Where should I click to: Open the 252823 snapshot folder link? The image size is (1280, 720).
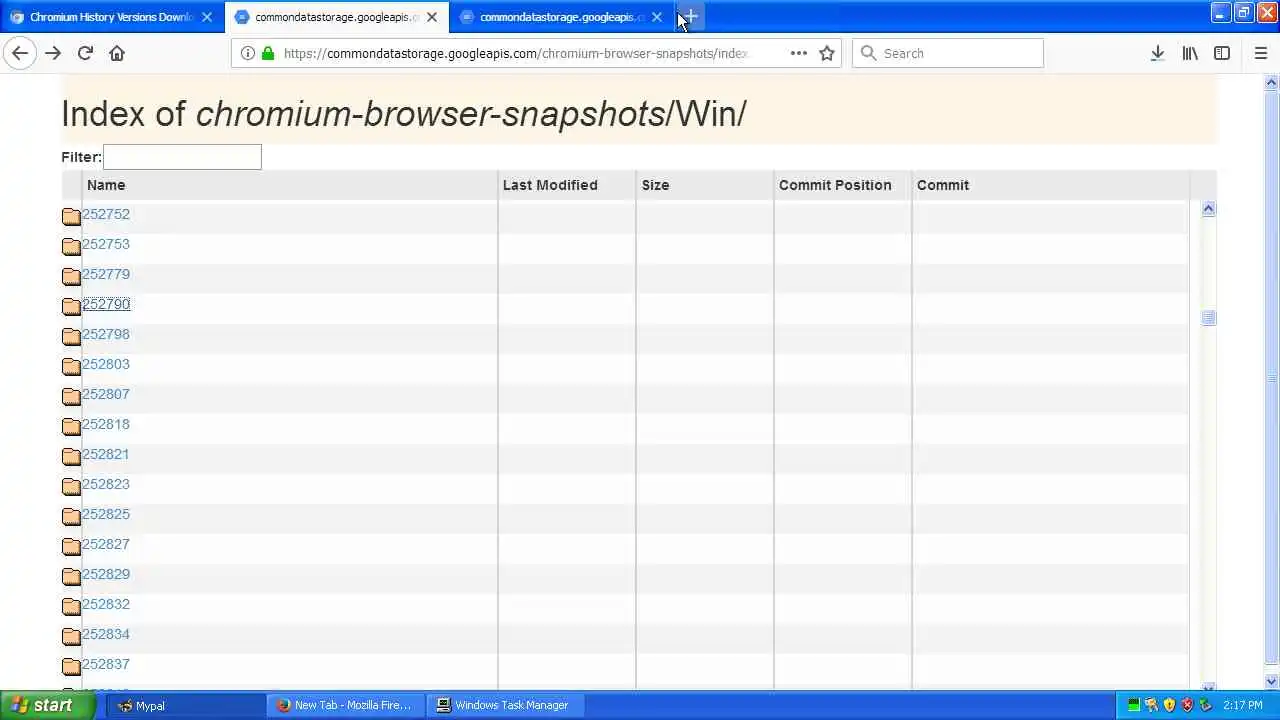click(106, 484)
